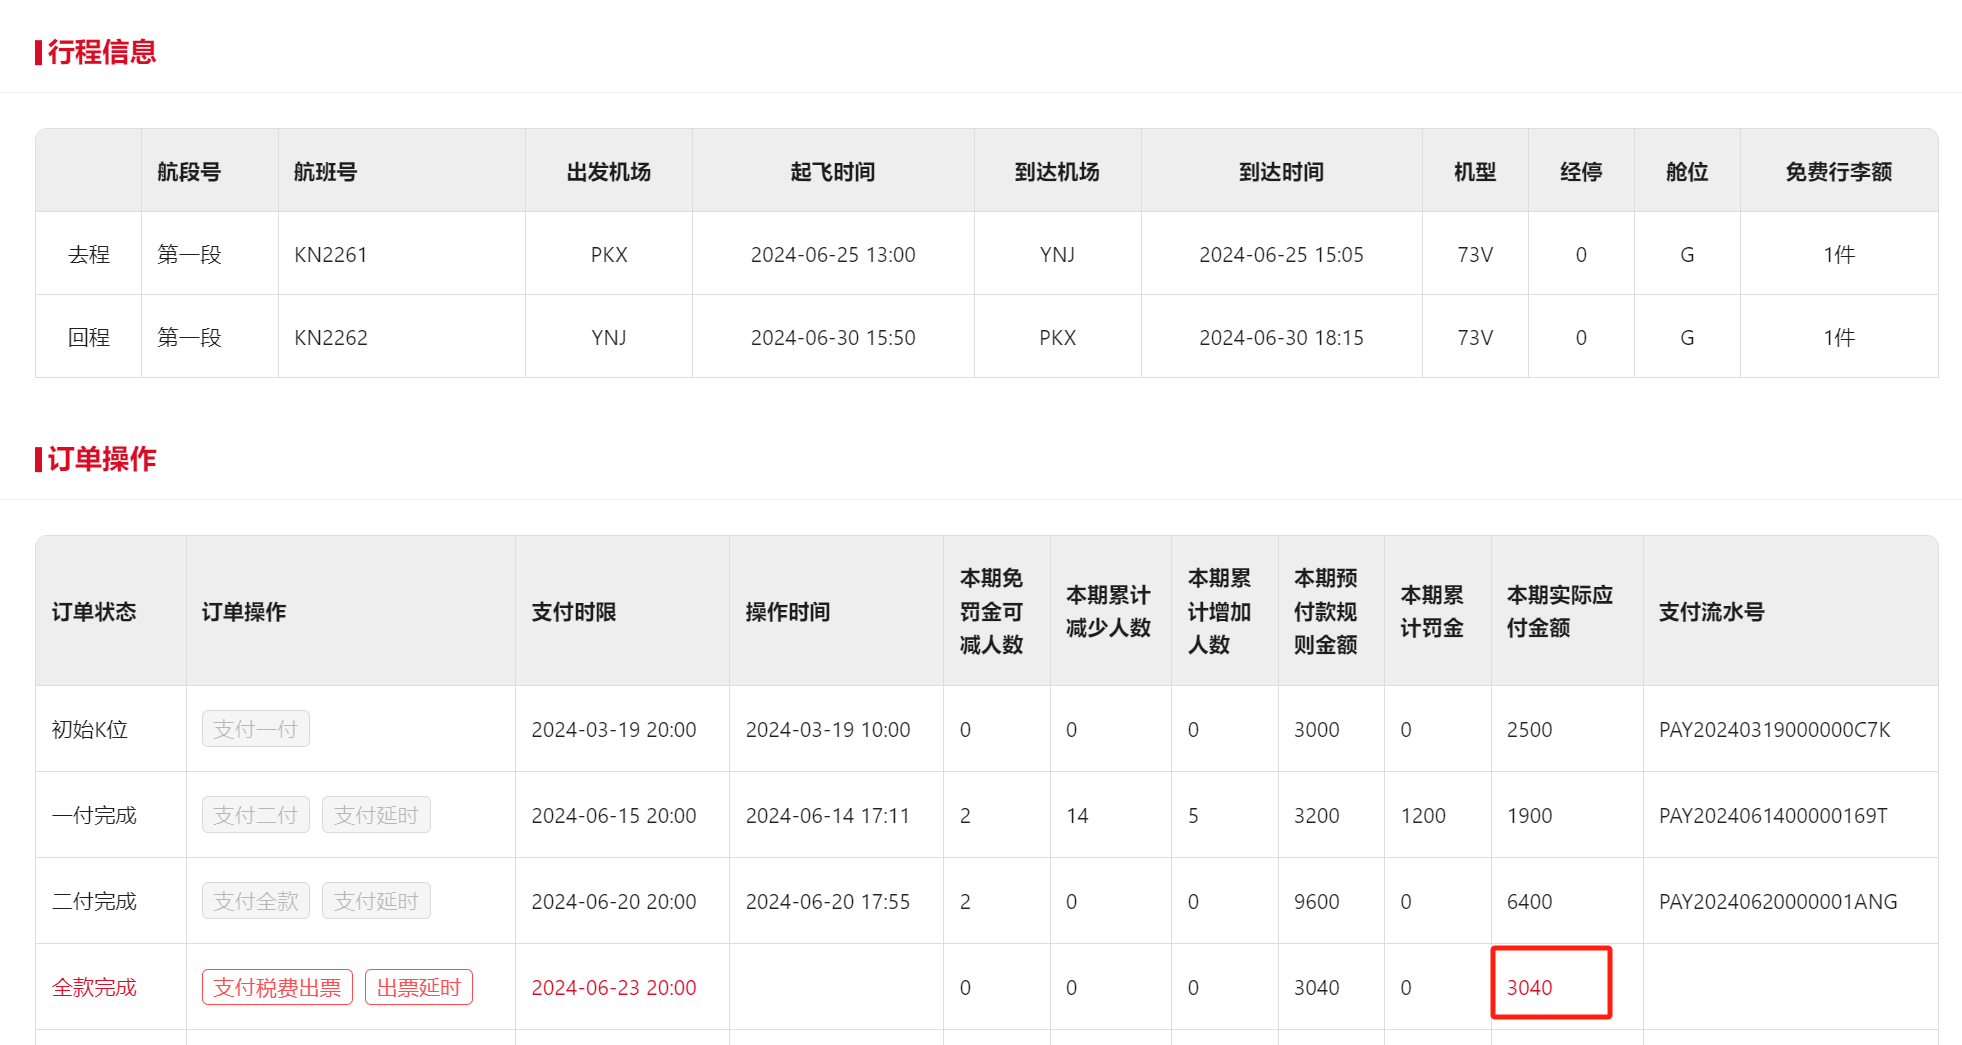Click the 行程信息 section heading
This screenshot has height=1045, width=1962.
point(101,52)
